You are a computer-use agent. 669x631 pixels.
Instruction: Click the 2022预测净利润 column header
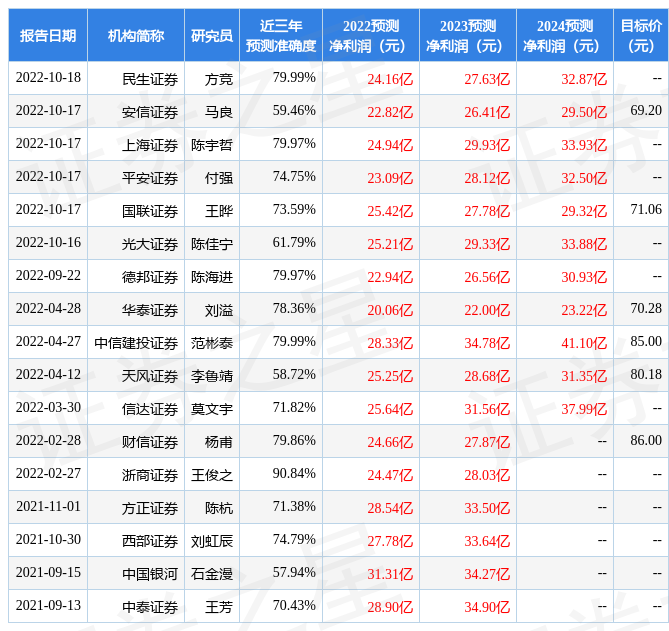coord(371,35)
